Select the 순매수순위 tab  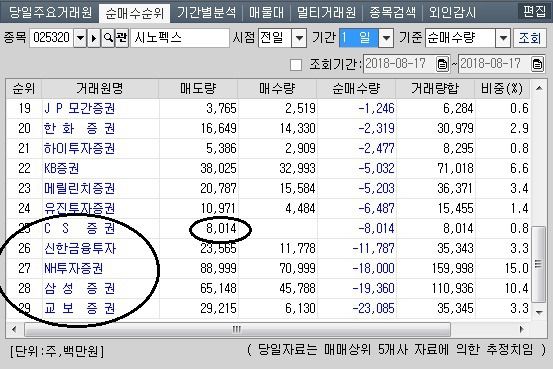click(135, 13)
